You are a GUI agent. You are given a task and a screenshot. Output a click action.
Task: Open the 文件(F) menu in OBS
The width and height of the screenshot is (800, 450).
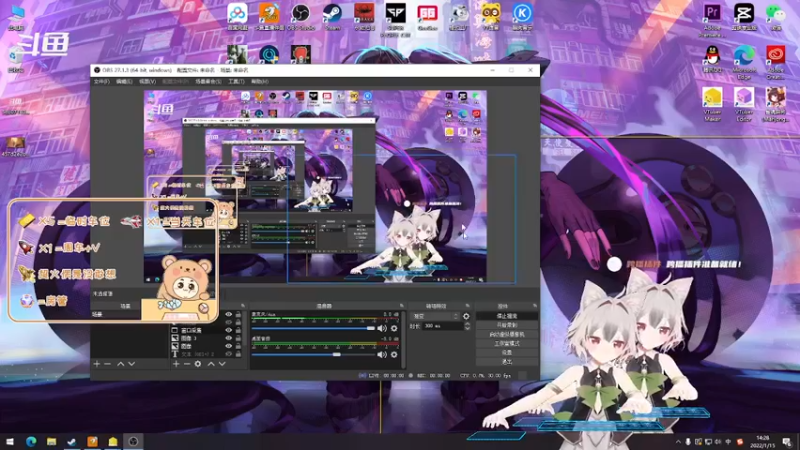(x=101, y=82)
